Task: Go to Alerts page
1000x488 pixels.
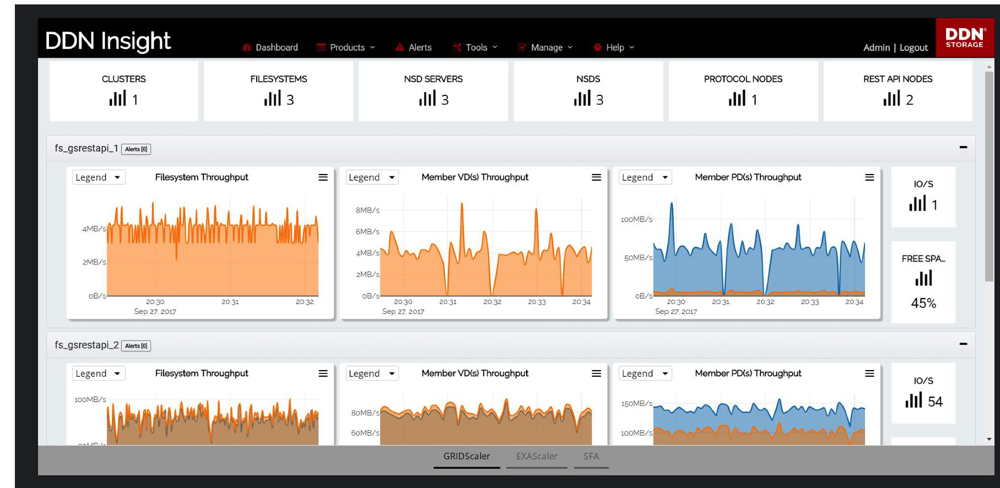Action: 413,47
